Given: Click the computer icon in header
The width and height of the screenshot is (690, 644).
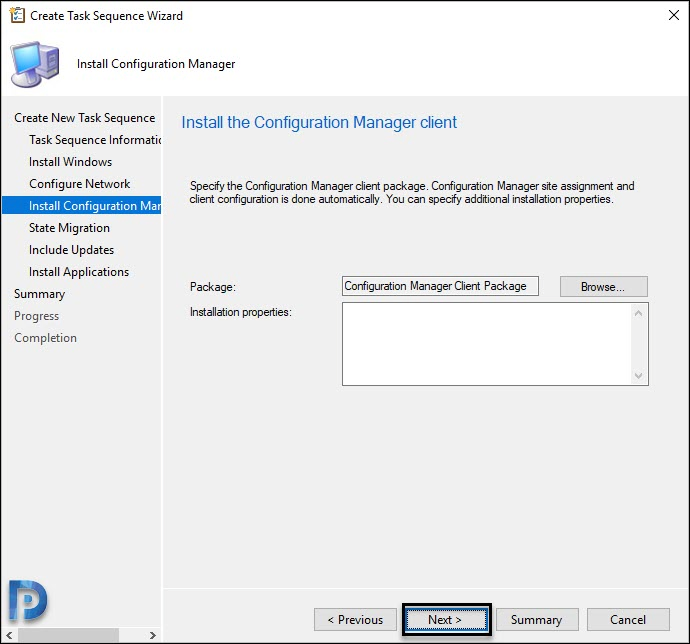Looking at the screenshot, I should 35,64.
